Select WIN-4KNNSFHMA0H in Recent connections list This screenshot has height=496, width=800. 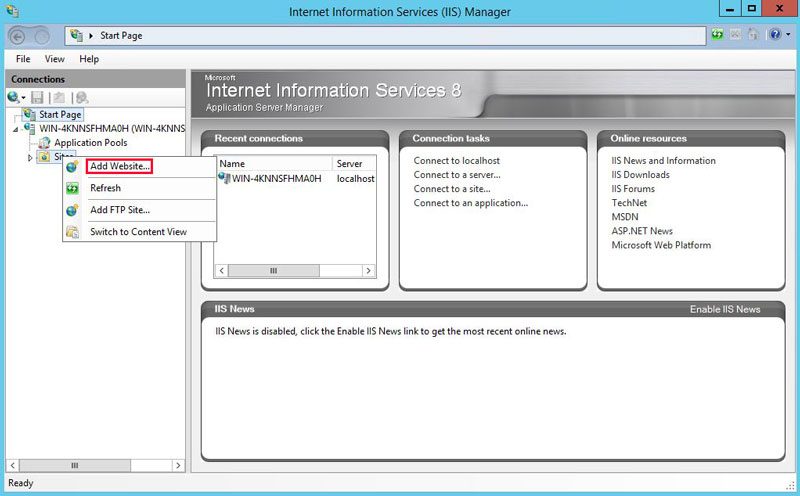277,179
